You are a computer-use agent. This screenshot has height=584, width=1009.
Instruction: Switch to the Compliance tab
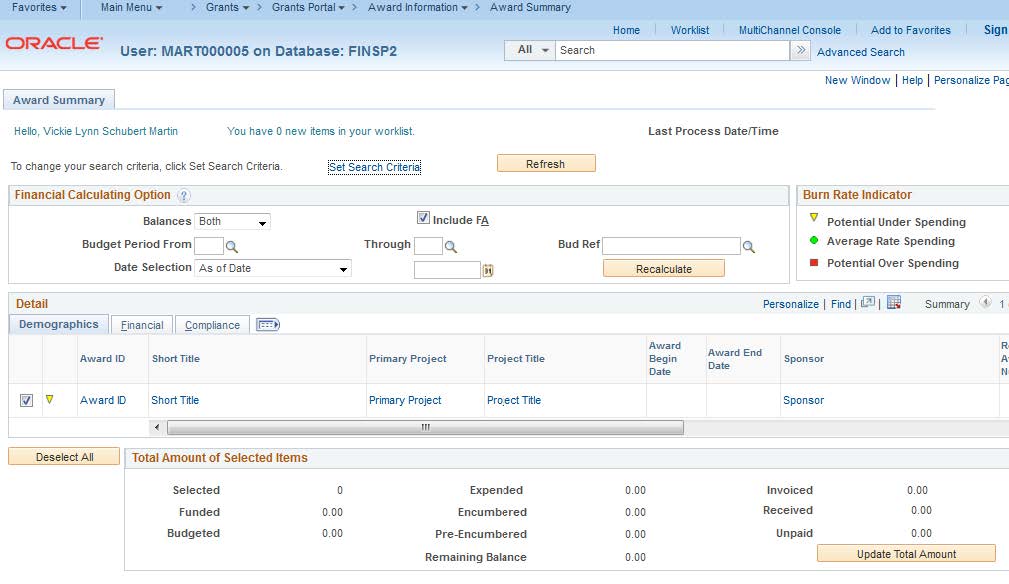tap(212, 325)
